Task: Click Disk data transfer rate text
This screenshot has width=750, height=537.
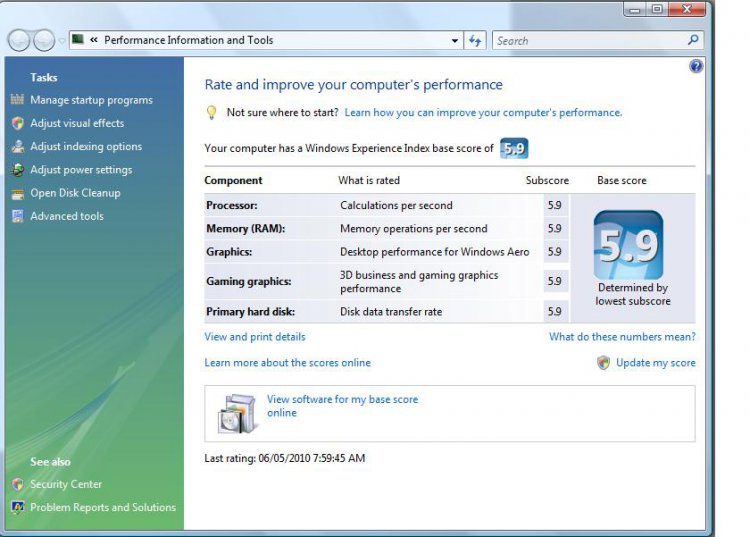Action: (x=391, y=312)
